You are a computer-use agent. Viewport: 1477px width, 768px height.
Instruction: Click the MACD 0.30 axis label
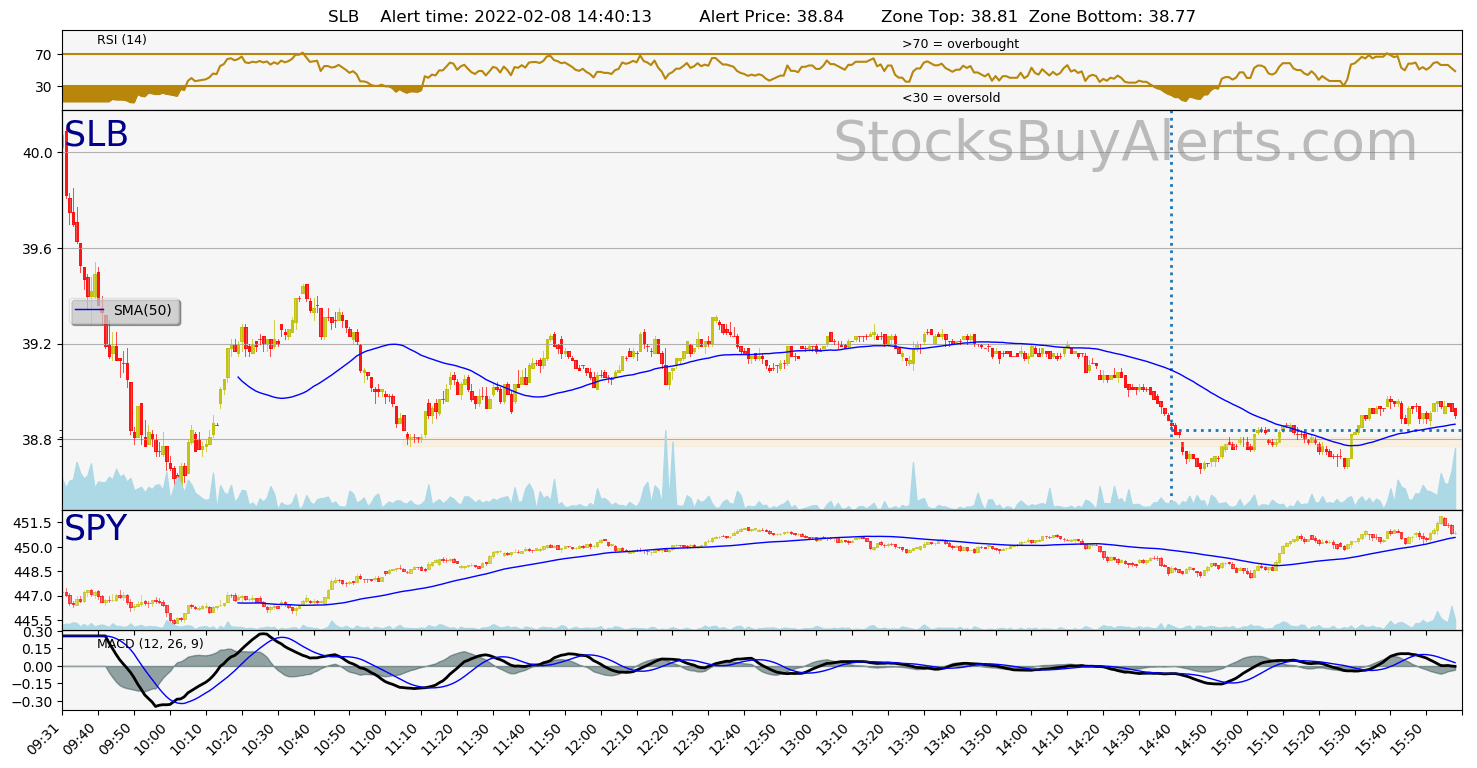pyautogui.click(x=38, y=632)
